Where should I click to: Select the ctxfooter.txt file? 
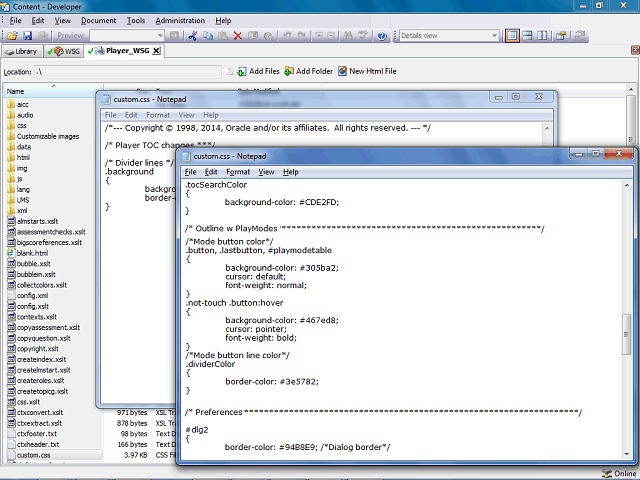click(32, 433)
